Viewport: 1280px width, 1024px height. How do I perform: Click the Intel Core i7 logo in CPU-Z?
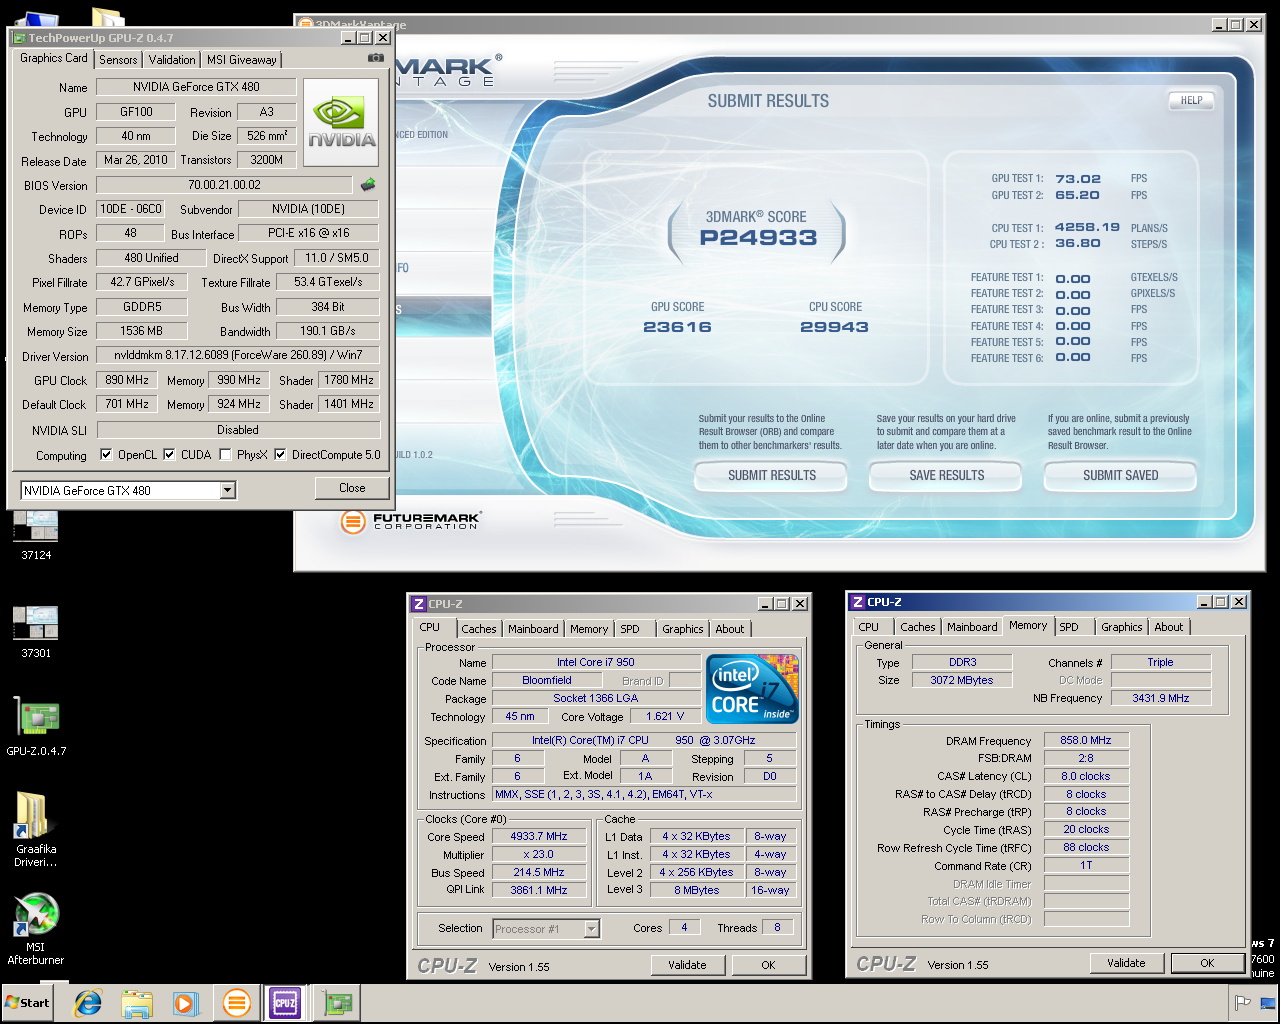(x=752, y=688)
